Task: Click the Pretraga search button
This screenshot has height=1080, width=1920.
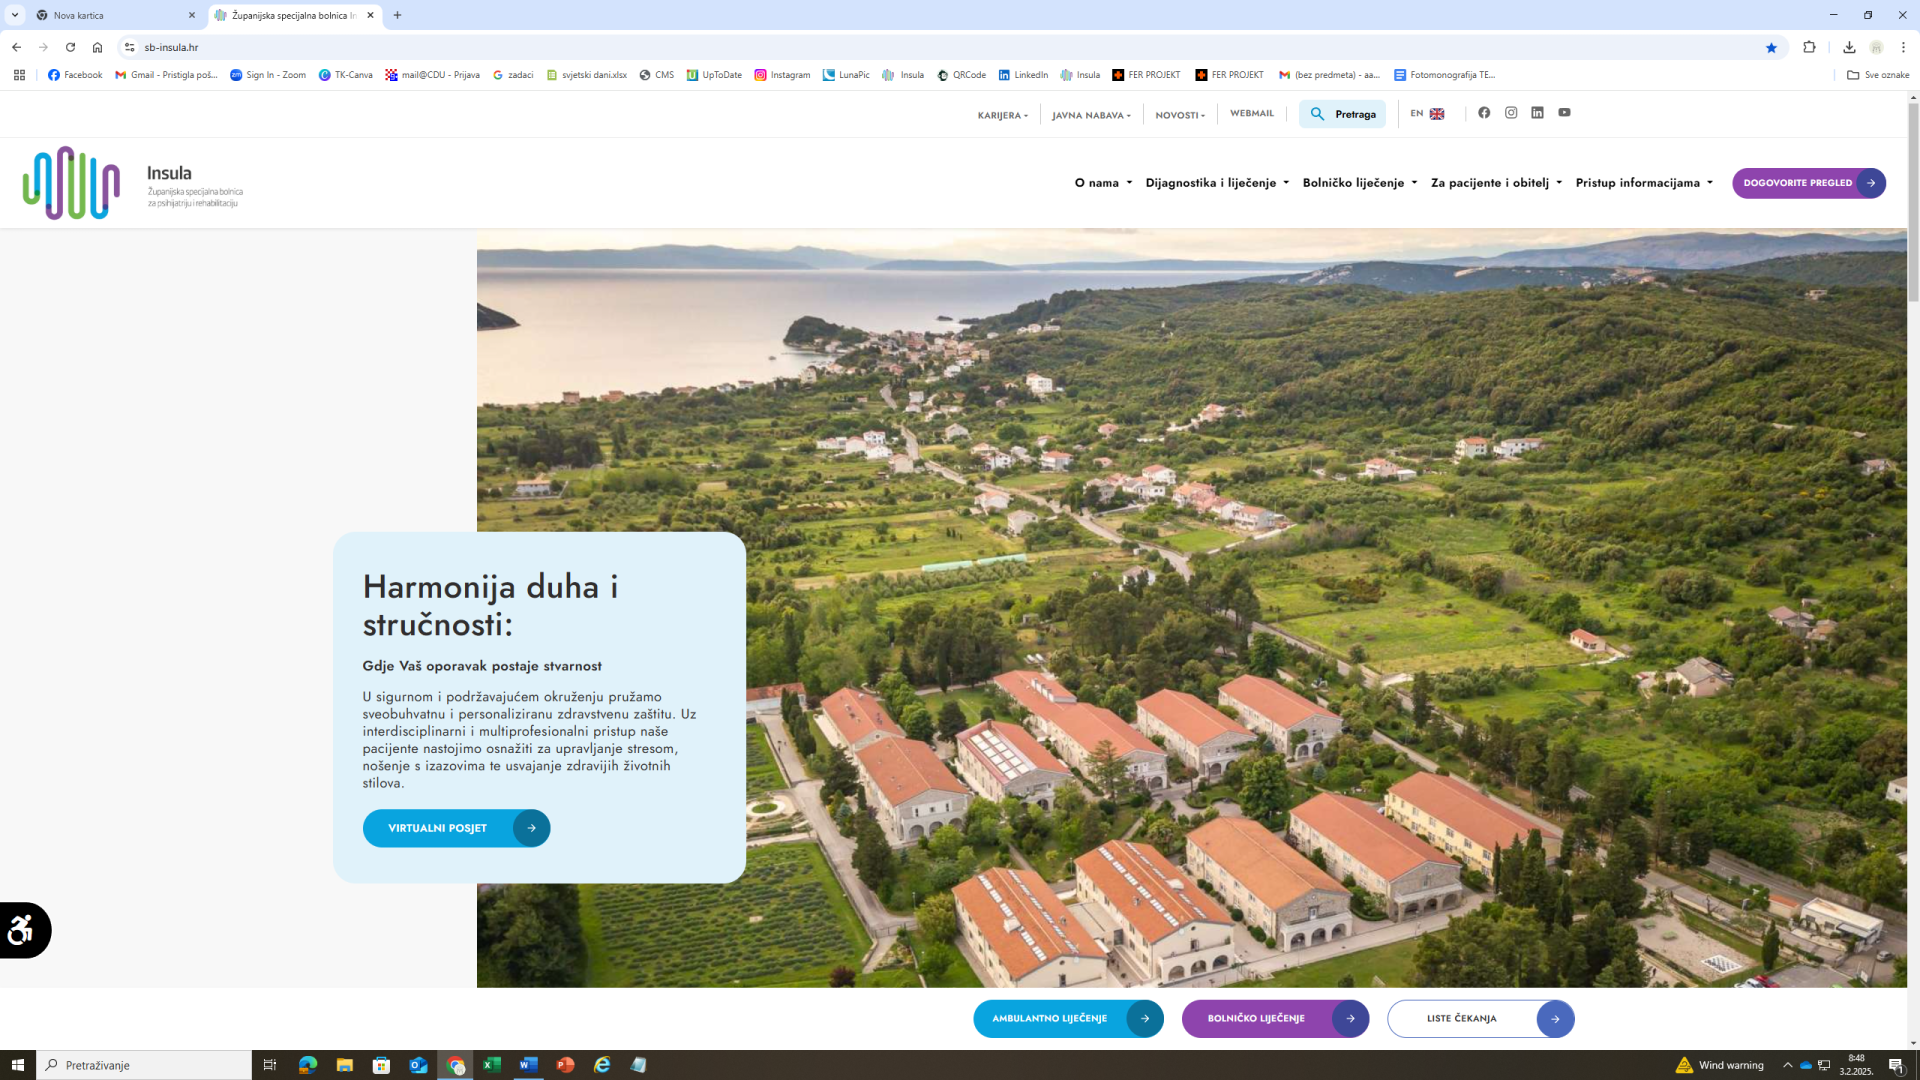Action: pyautogui.click(x=1342, y=114)
